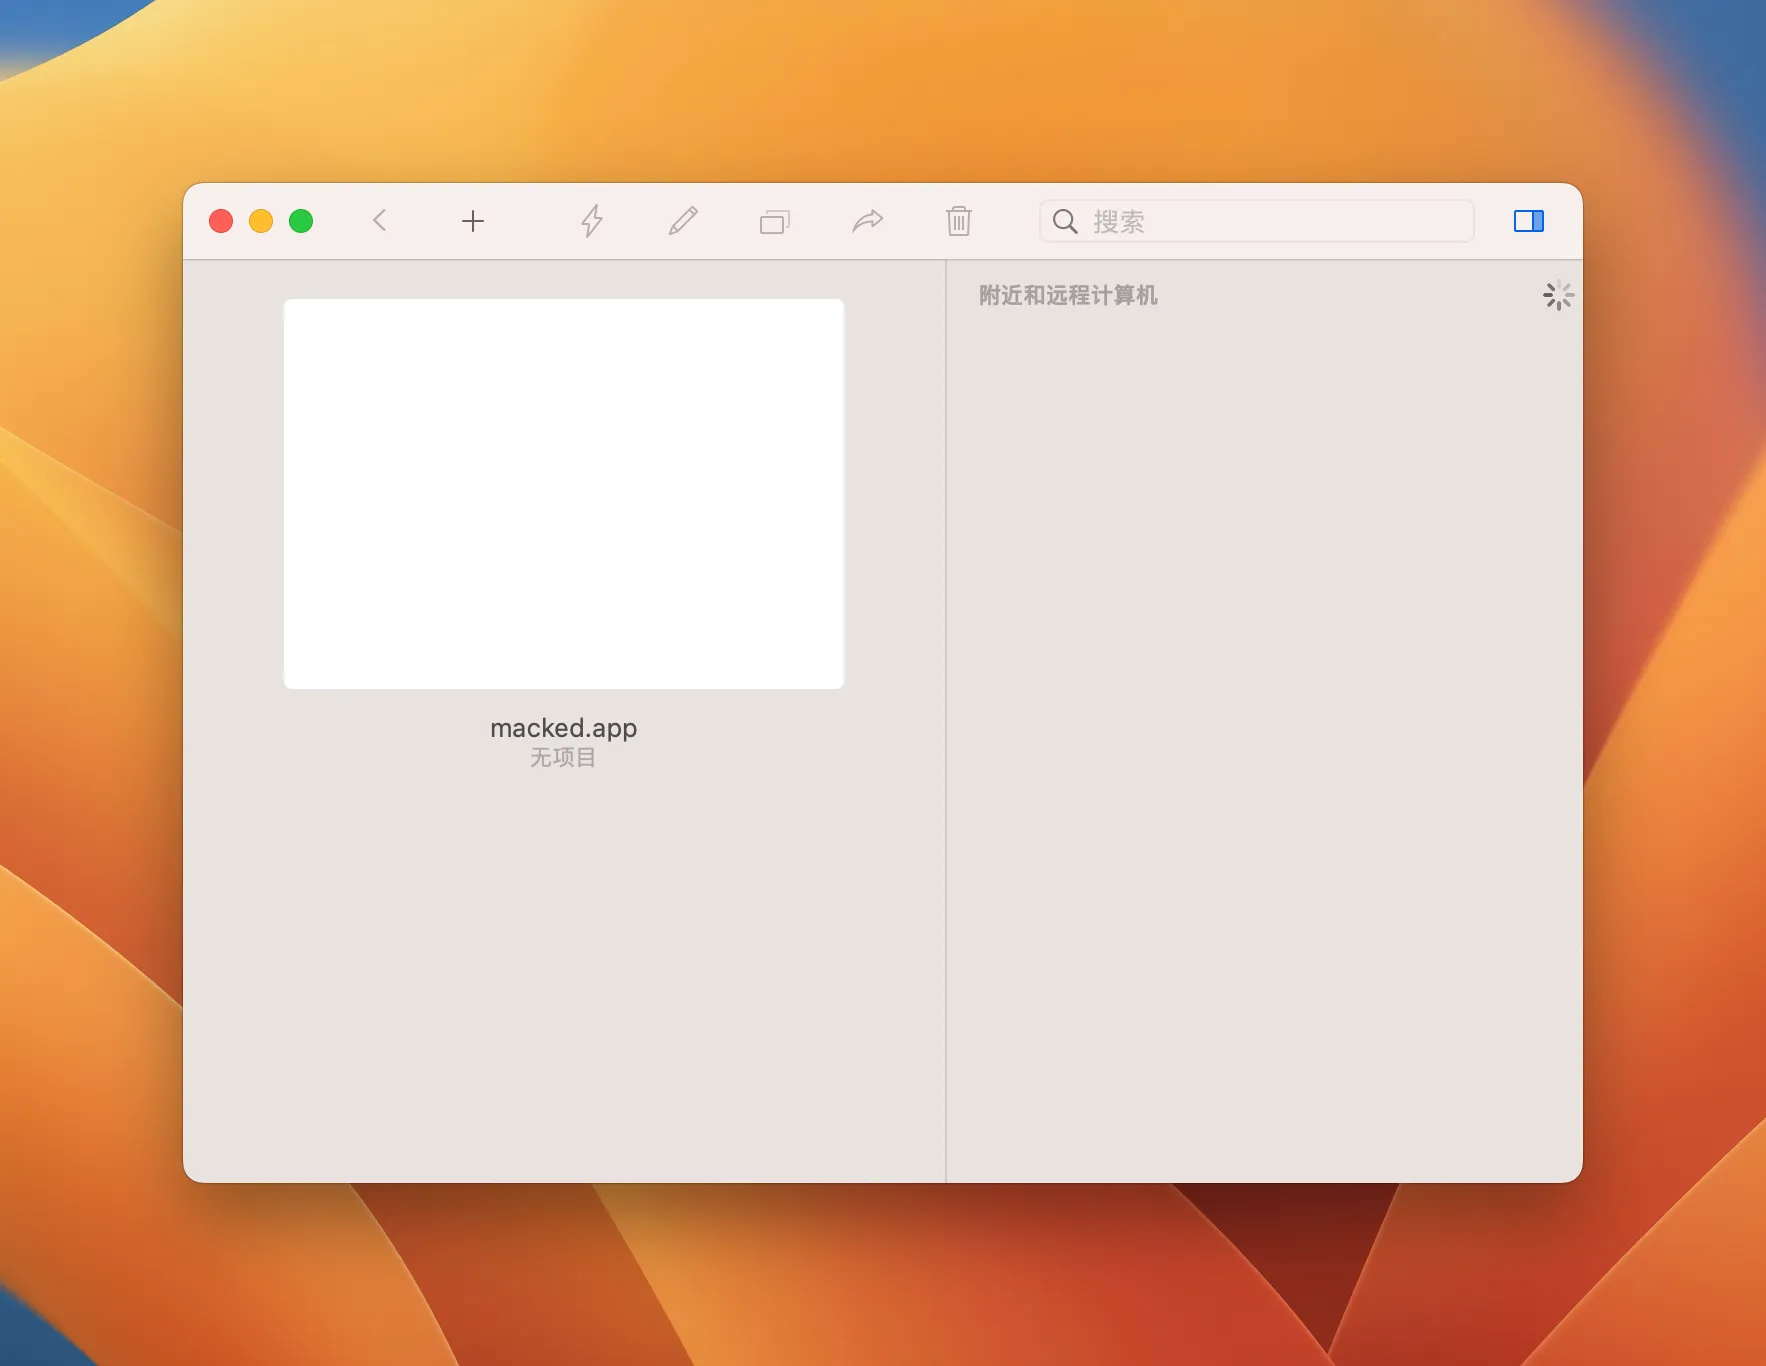Click the desktop wallpaper below the window

point(880,1280)
